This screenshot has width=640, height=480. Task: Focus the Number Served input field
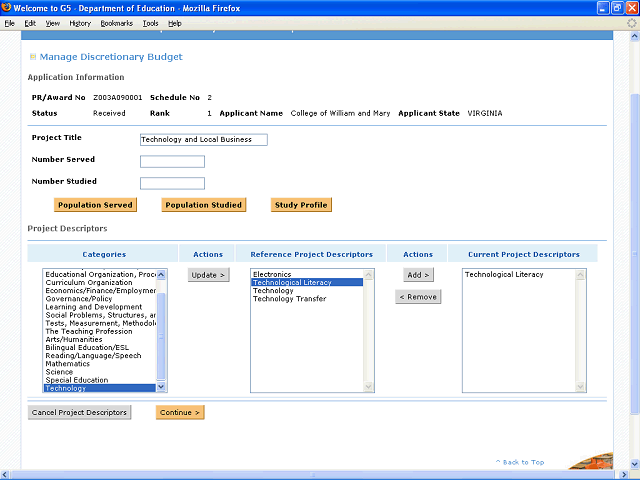(x=172, y=161)
